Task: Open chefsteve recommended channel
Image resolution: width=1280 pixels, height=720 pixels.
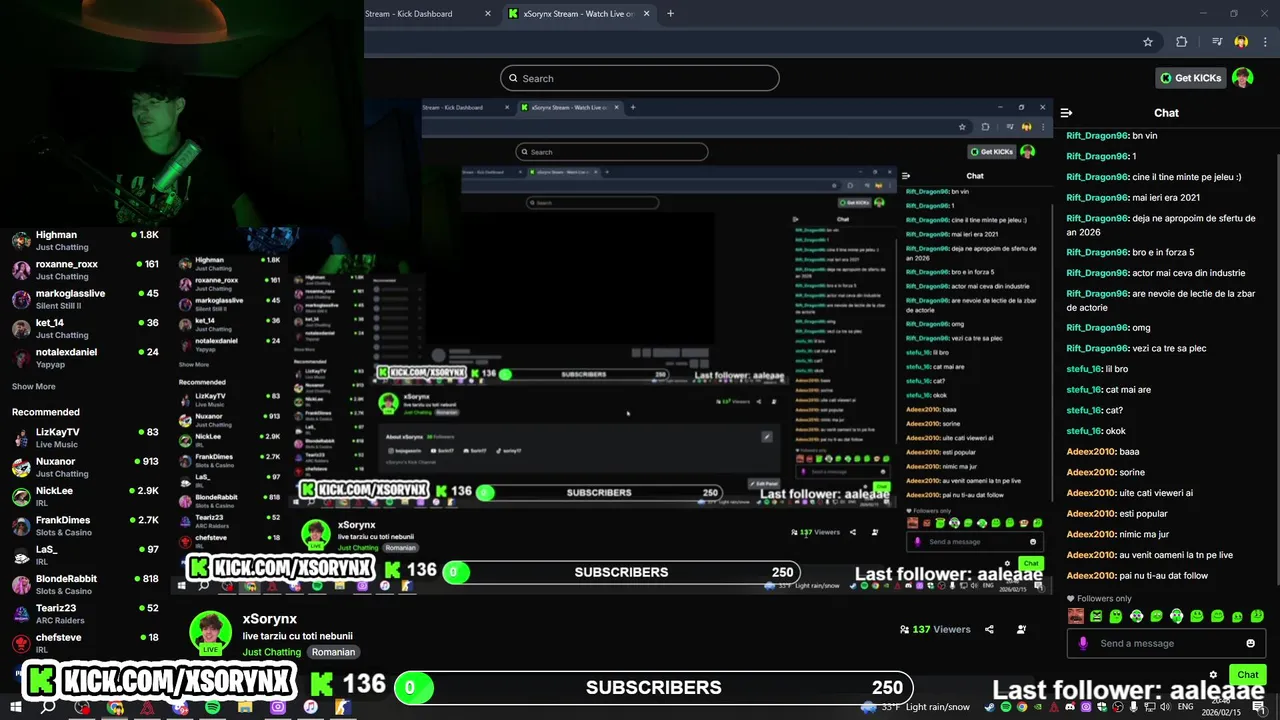Action: (x=86, y=643)
